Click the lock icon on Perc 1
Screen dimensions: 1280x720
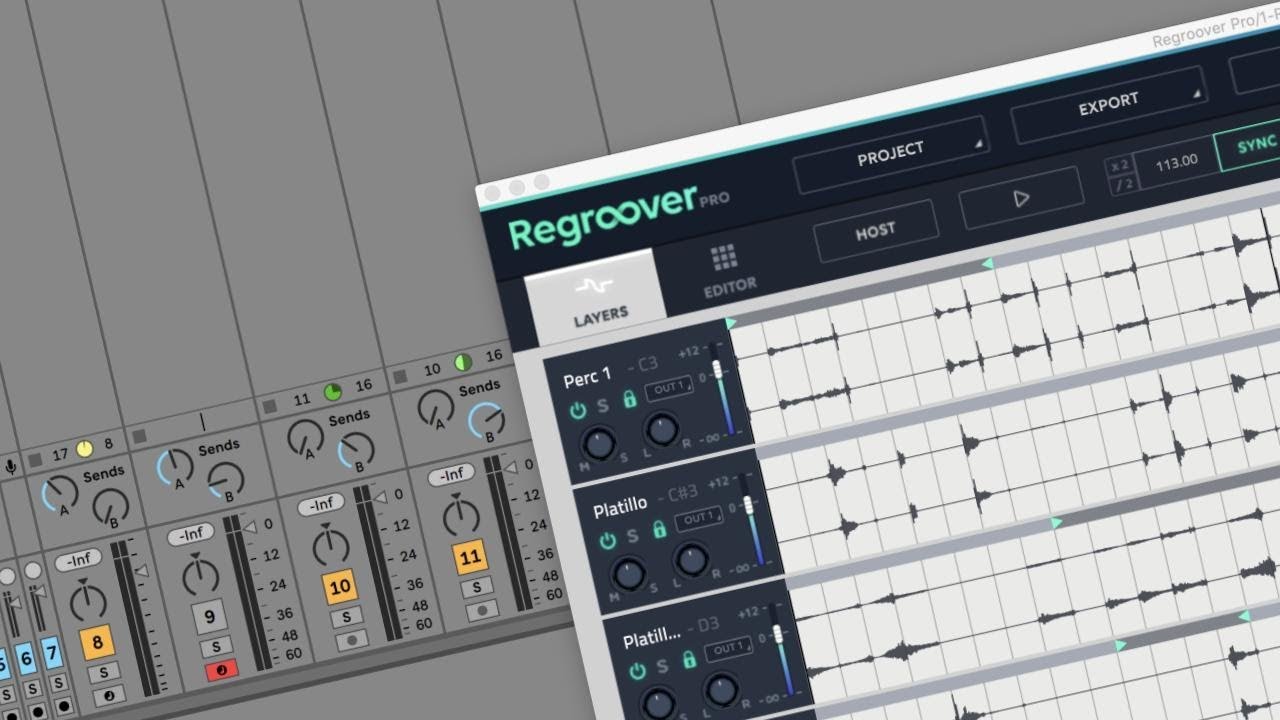629,399
